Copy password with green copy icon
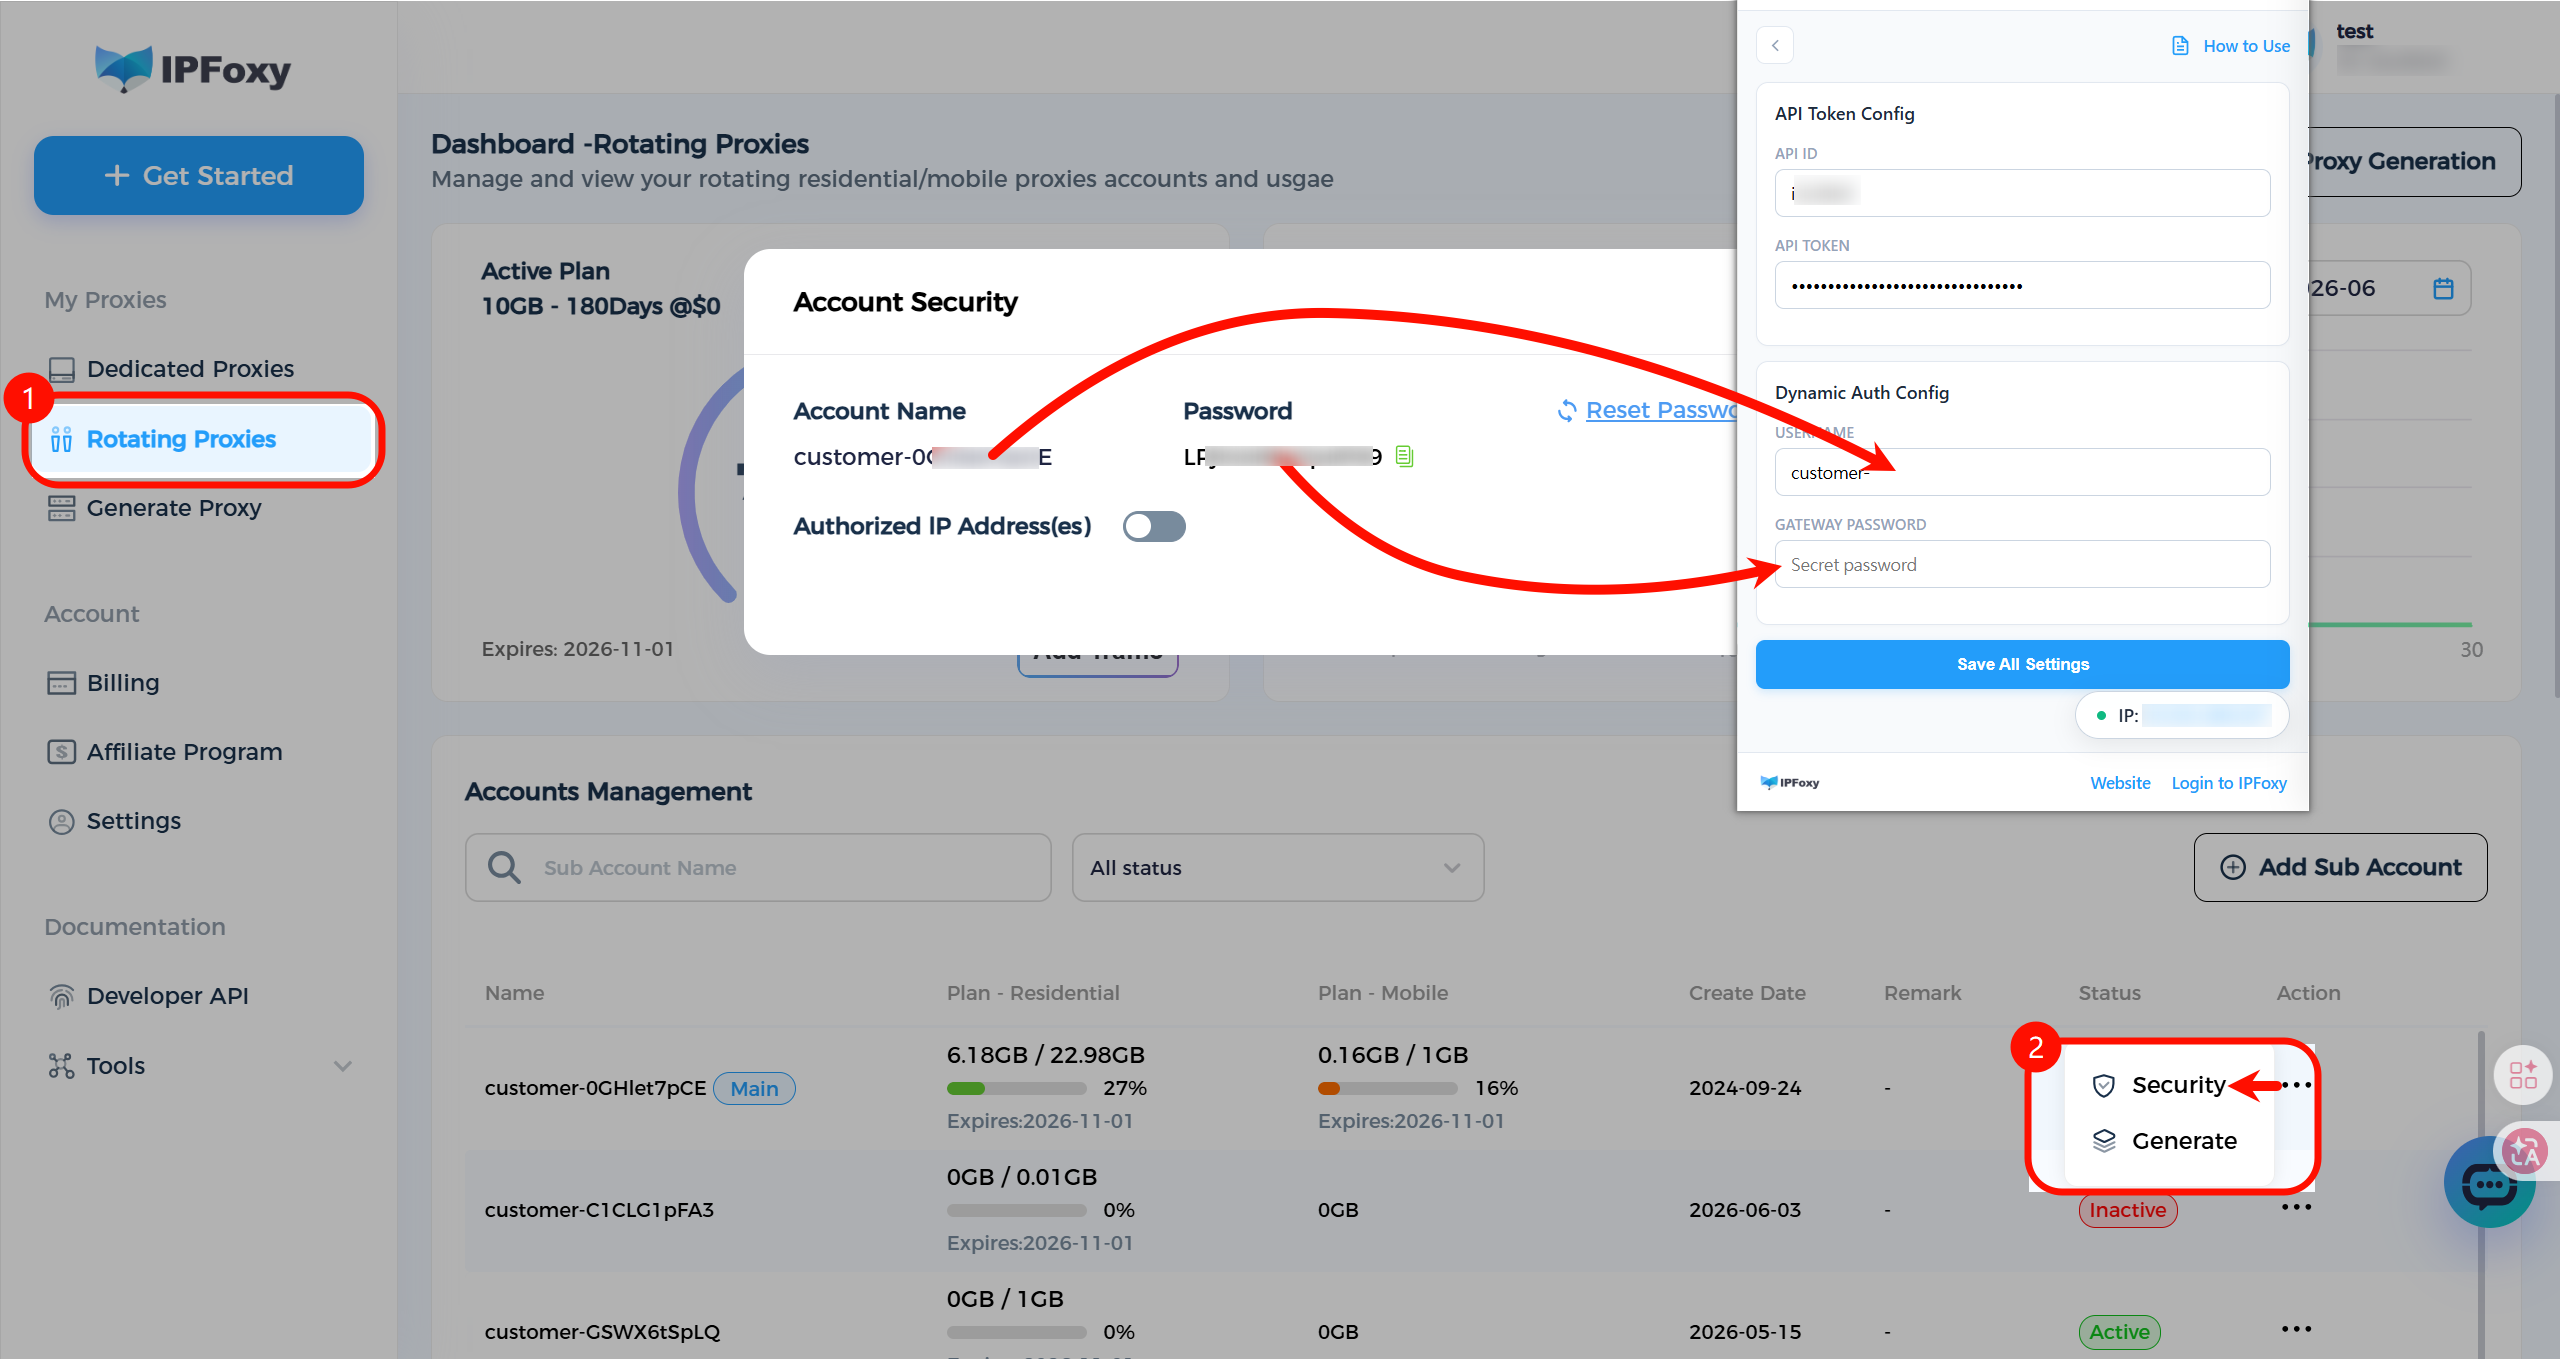Image resolution: width=2560 pixels, height=1359 pixels. (1404, 457)
